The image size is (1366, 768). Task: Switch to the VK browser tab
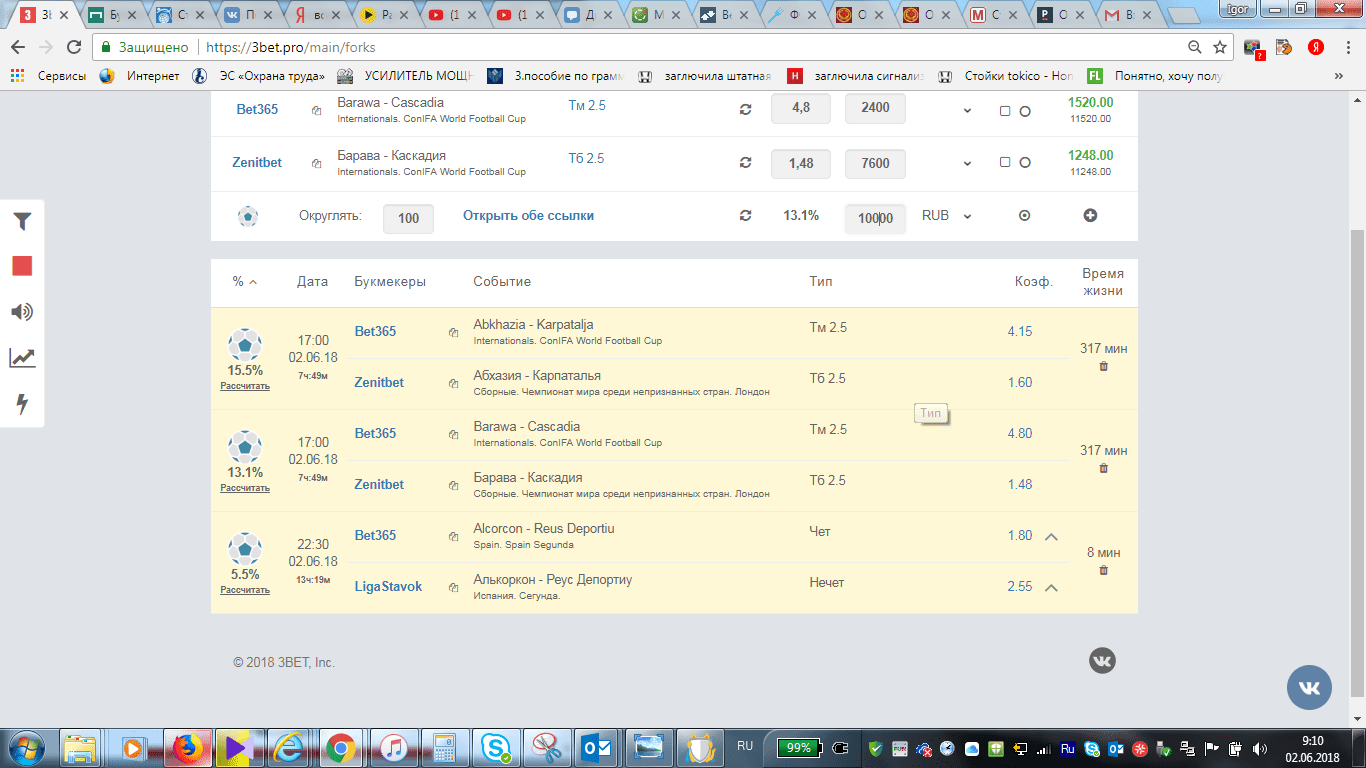point(250,15)
